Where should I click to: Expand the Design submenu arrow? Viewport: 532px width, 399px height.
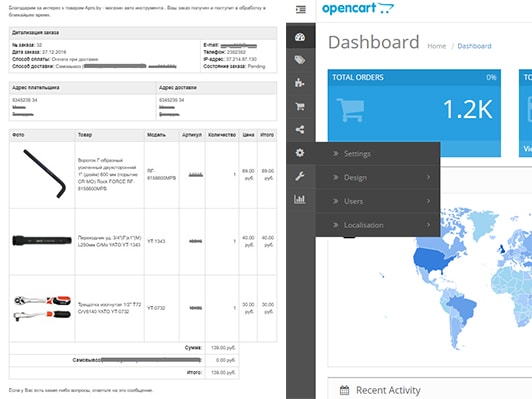(429, 177)
